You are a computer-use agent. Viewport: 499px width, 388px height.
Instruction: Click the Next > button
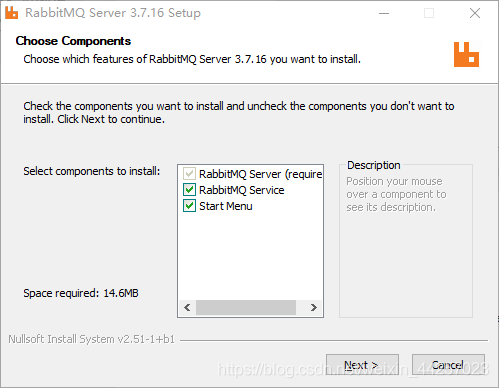[x=362, y=365]
